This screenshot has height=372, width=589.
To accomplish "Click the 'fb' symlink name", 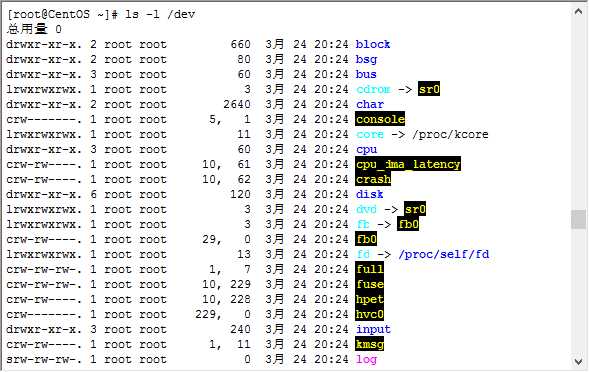I will (363, 224).
